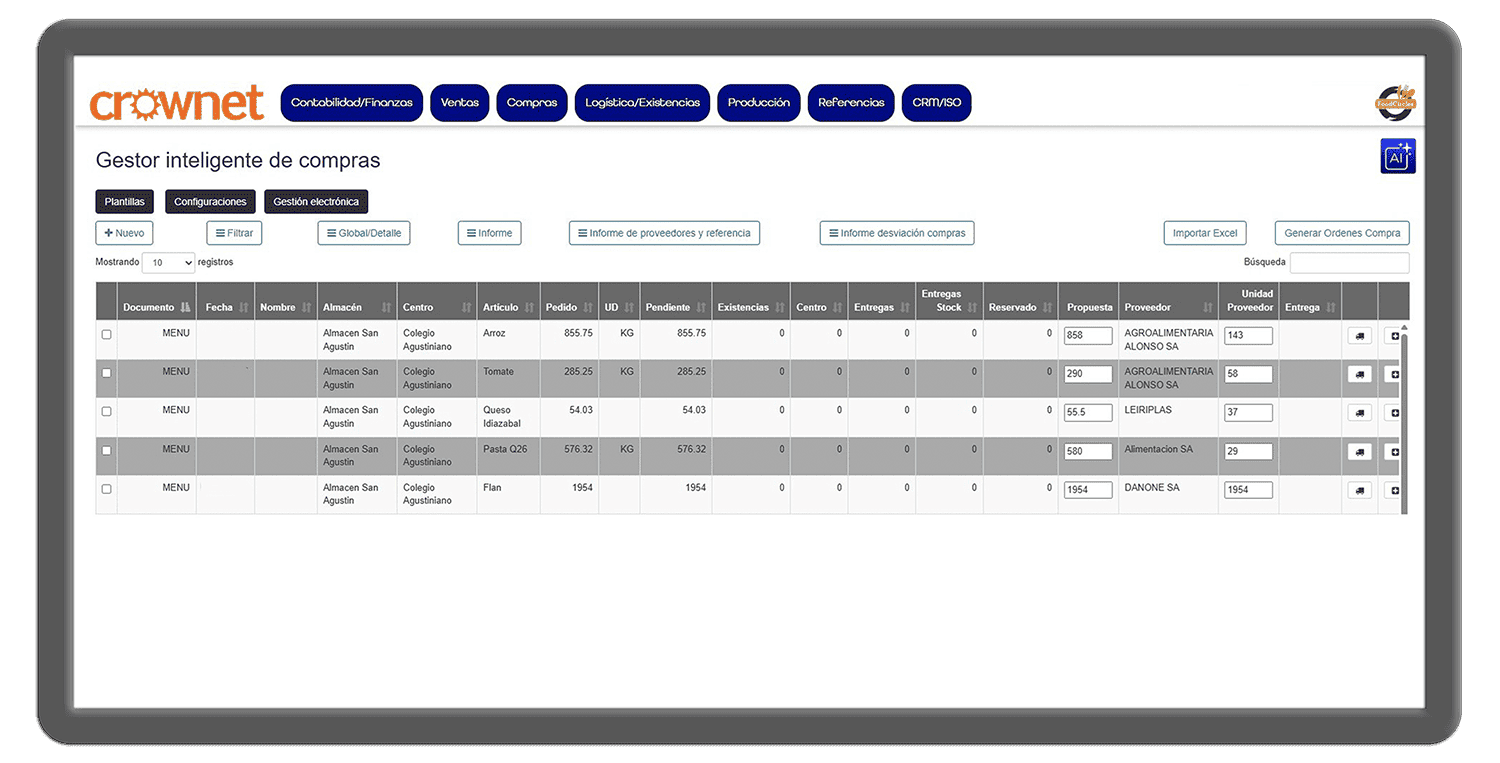Open the Compras menu

tap(532, 103)
